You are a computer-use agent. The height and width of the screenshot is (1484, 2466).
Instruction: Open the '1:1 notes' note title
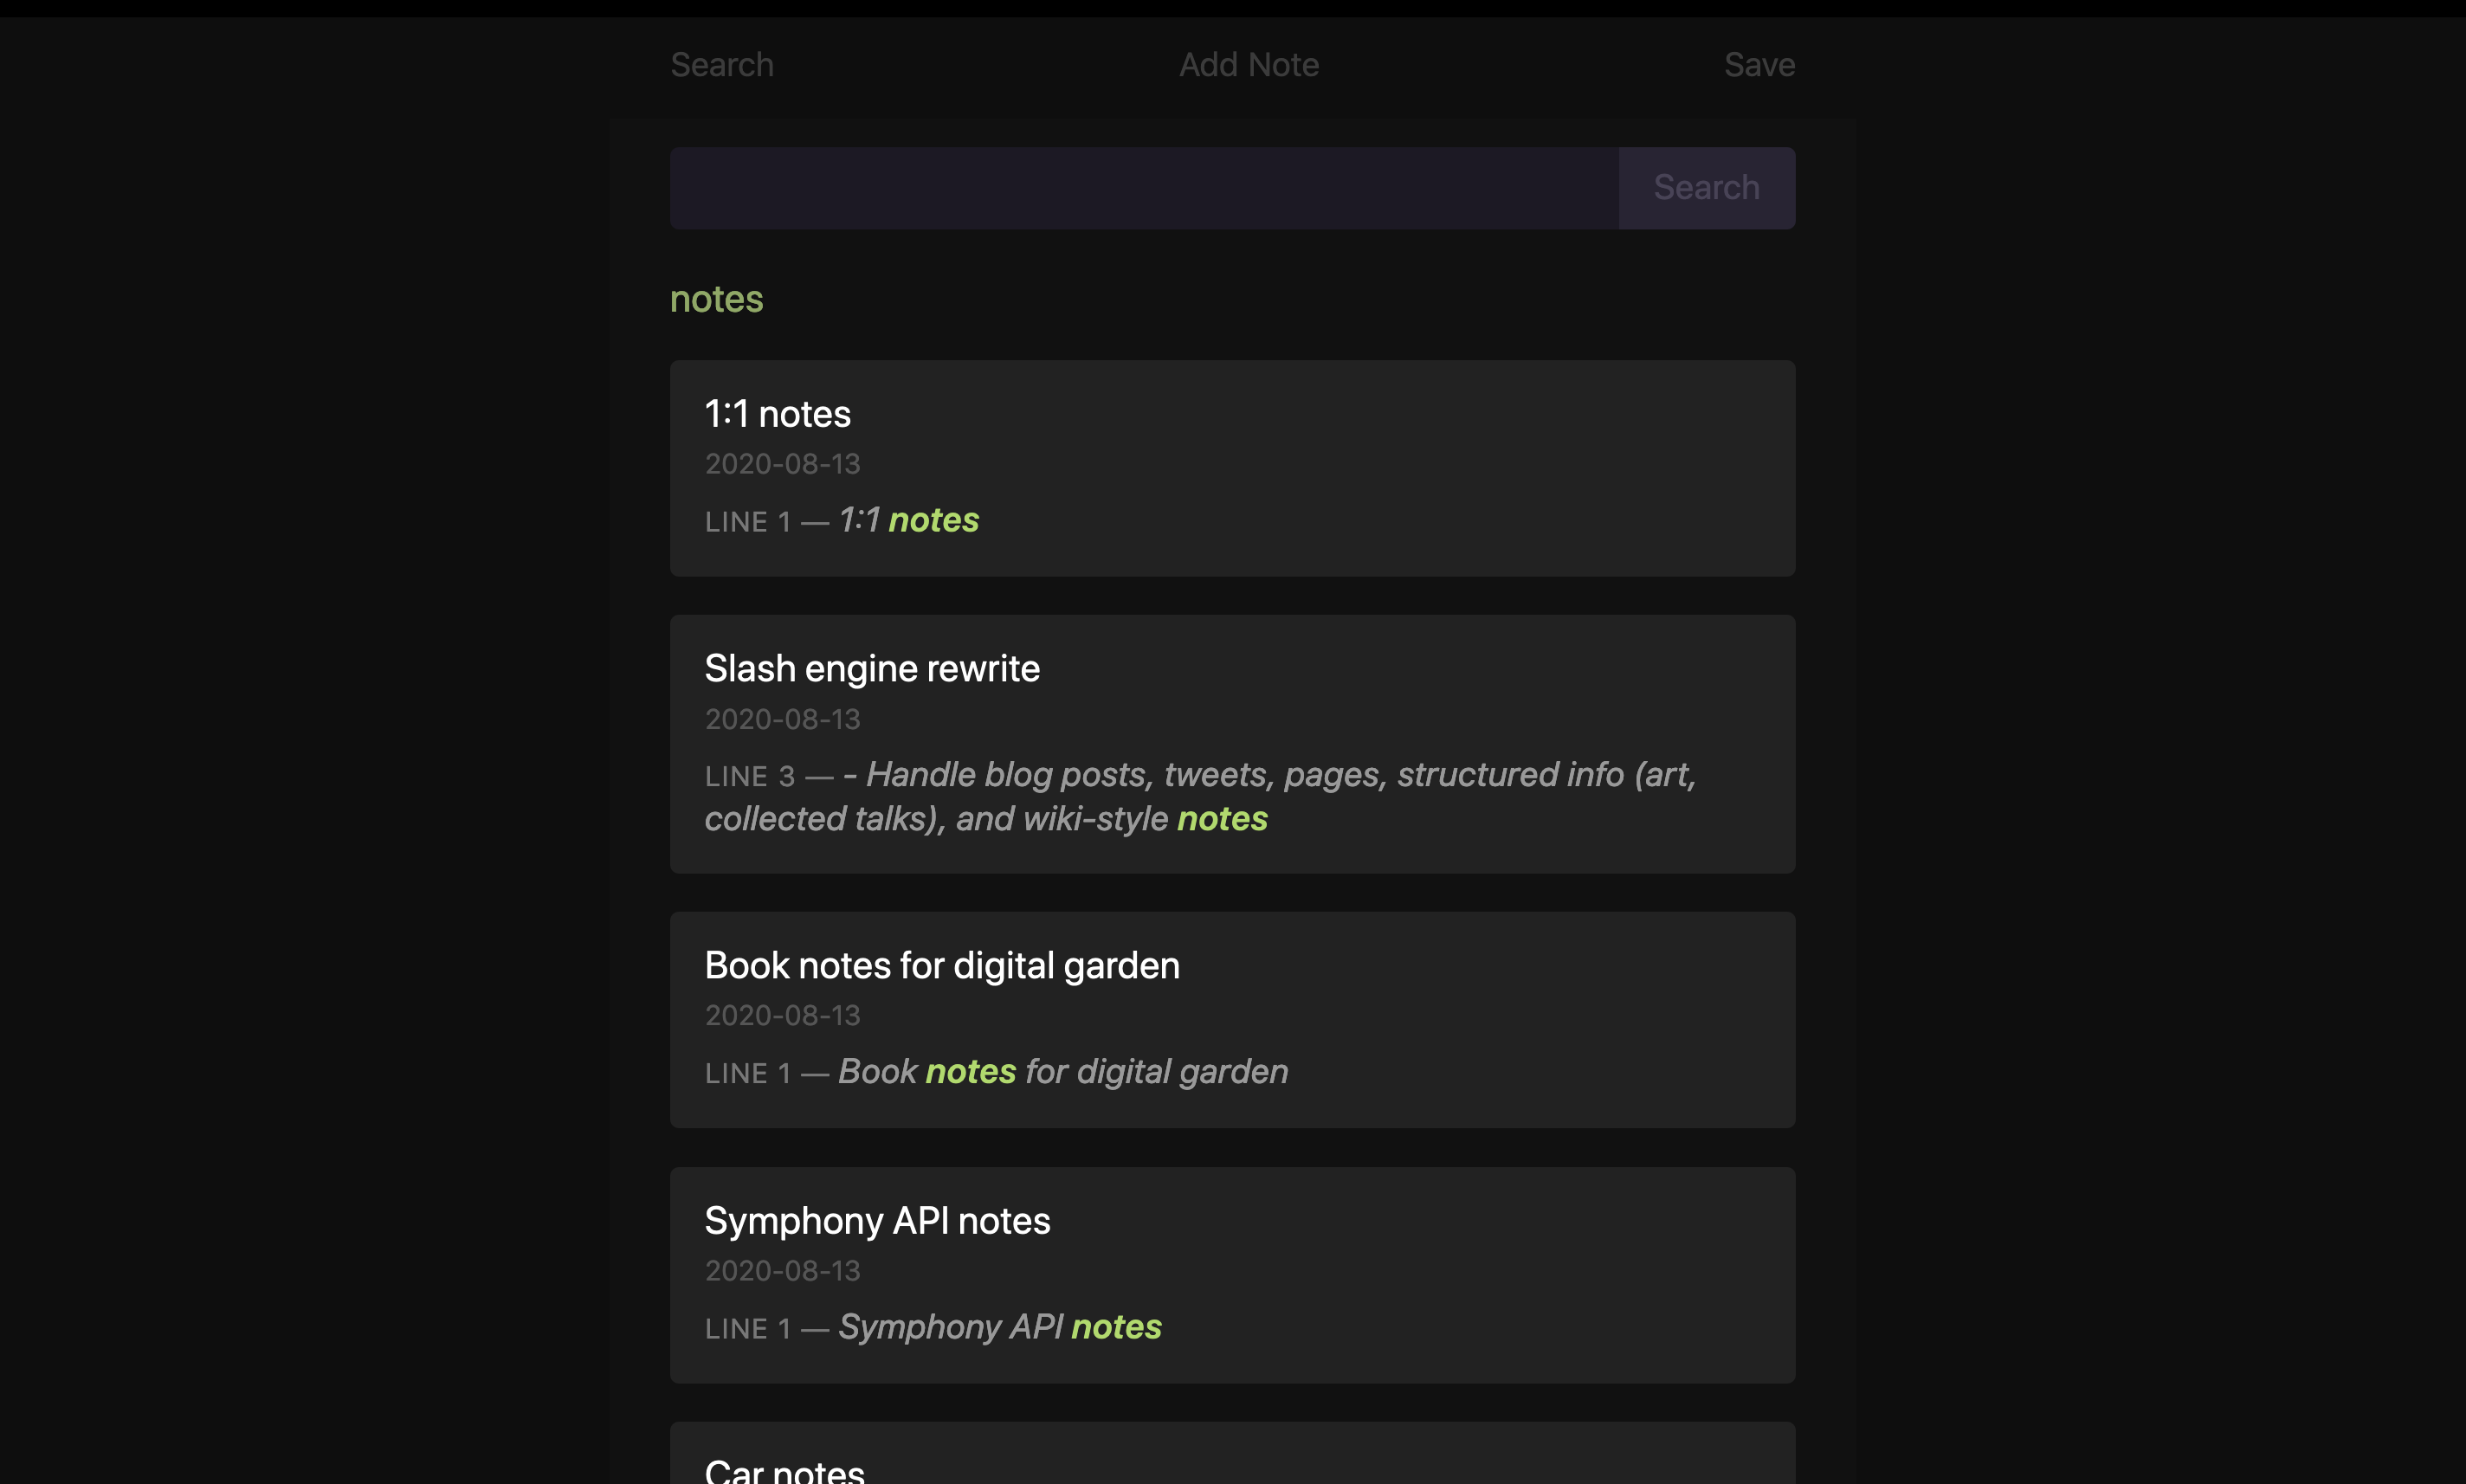pyautogui.click(x=778, y=414)
